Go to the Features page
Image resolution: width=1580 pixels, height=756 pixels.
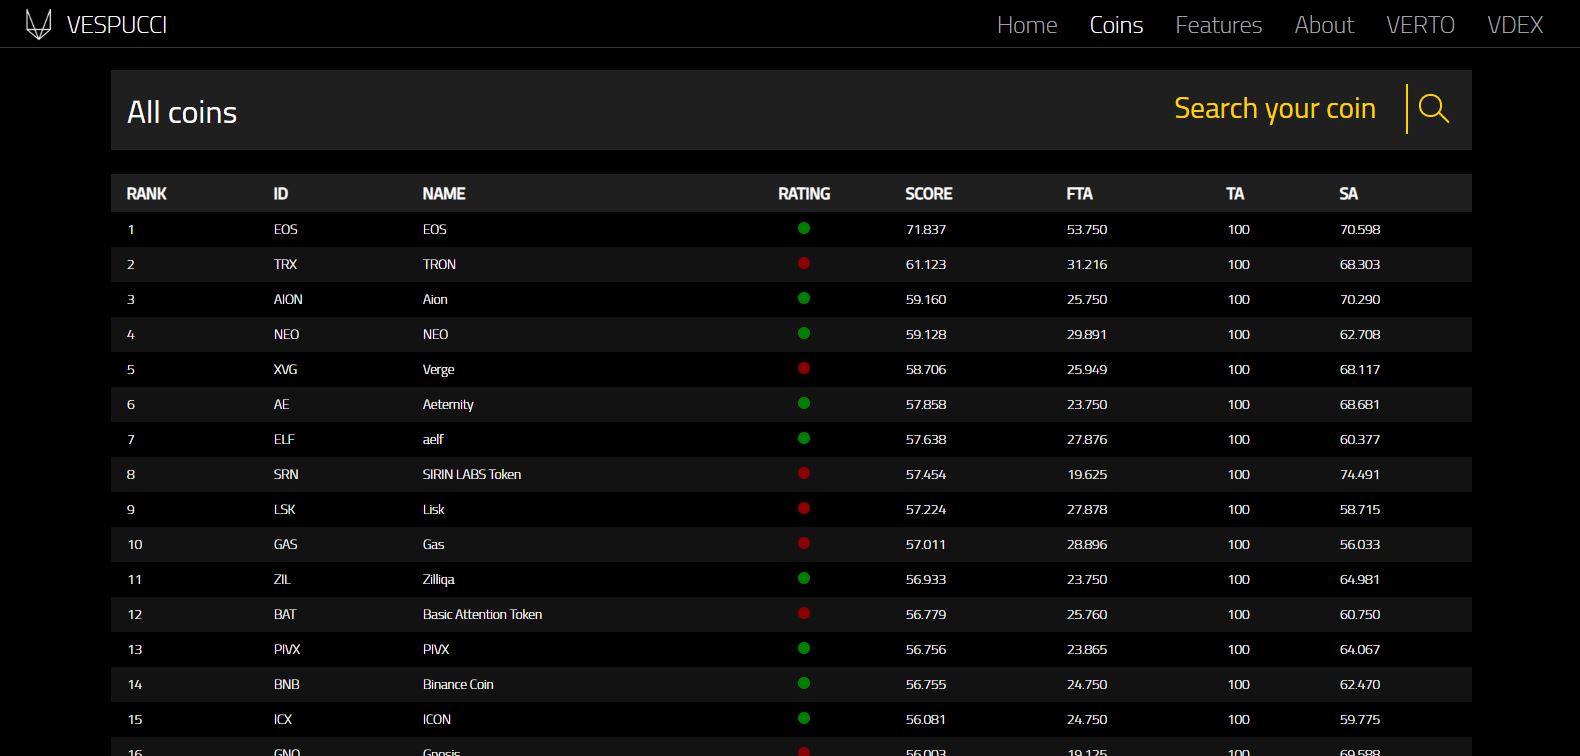click(1219, 25)
